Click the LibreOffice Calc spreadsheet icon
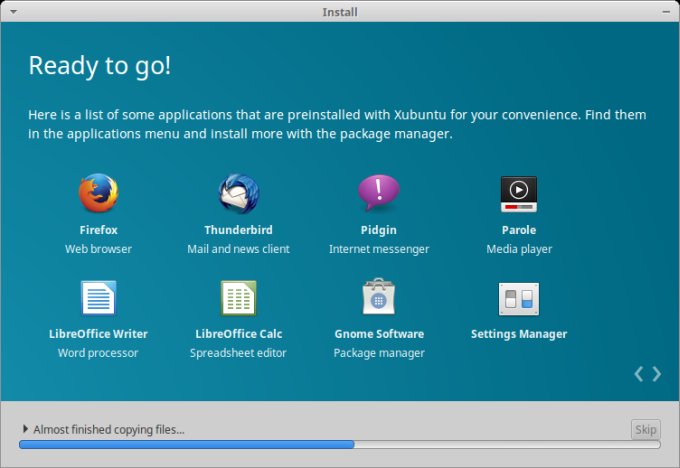The height and width of the screenshot is (468, 680). [239, 298]
